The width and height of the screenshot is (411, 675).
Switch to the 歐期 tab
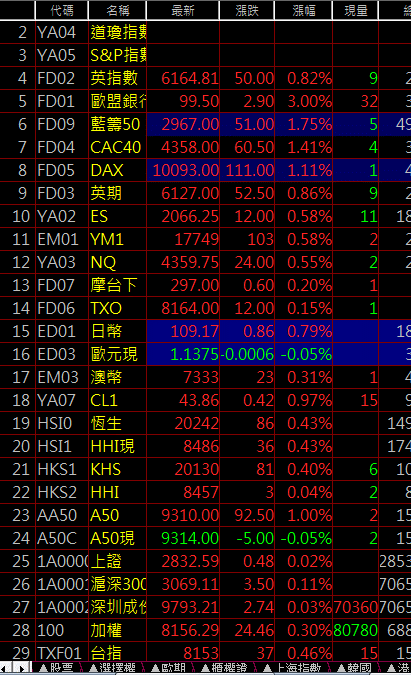pos(169,668)
